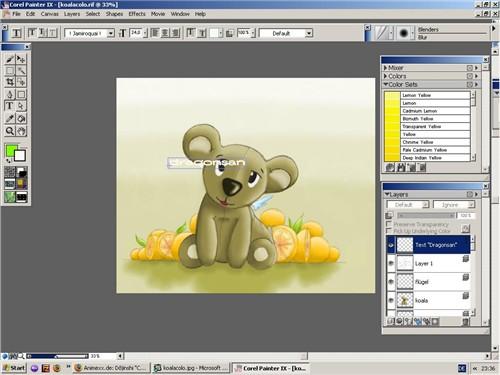
Task: Click the text opacity 100% field
Action: (244, 33)
